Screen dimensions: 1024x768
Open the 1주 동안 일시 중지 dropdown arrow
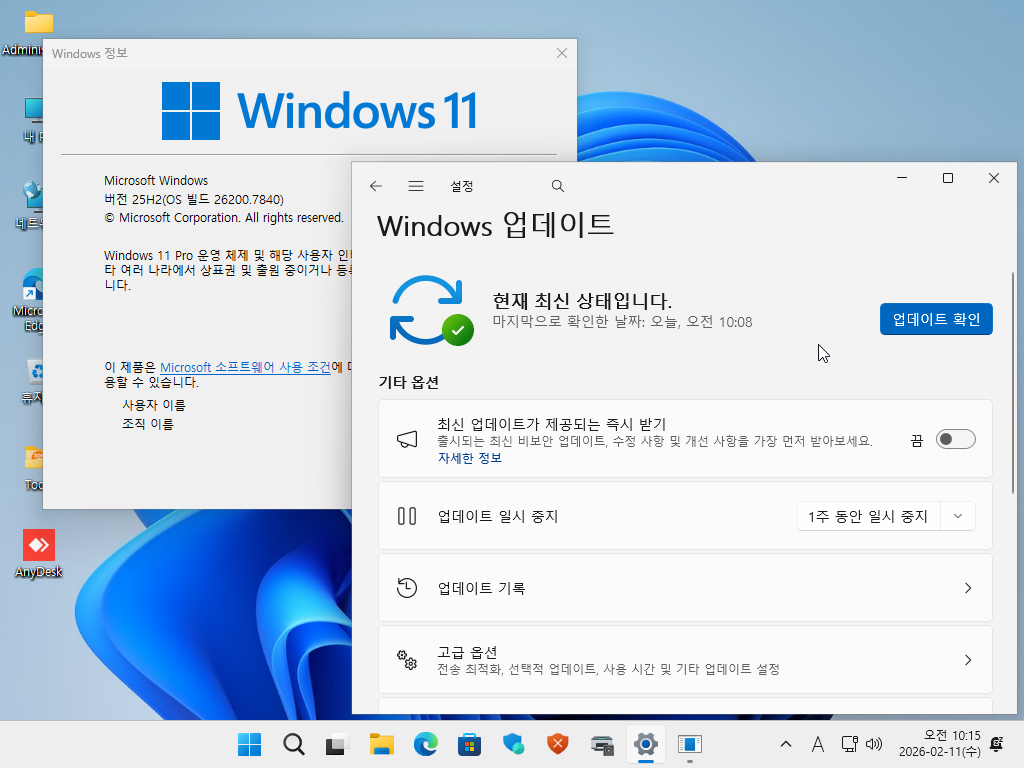tap(958, 516)
